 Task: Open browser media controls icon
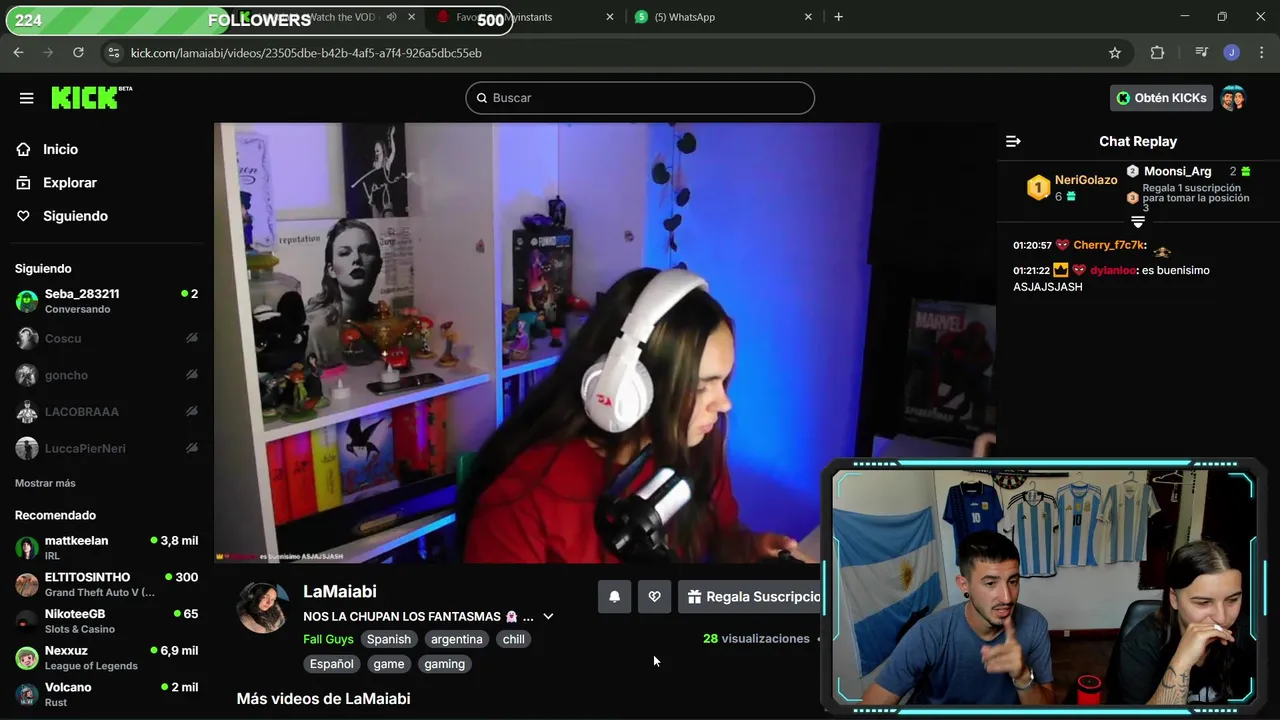(x=1202, y=53)
